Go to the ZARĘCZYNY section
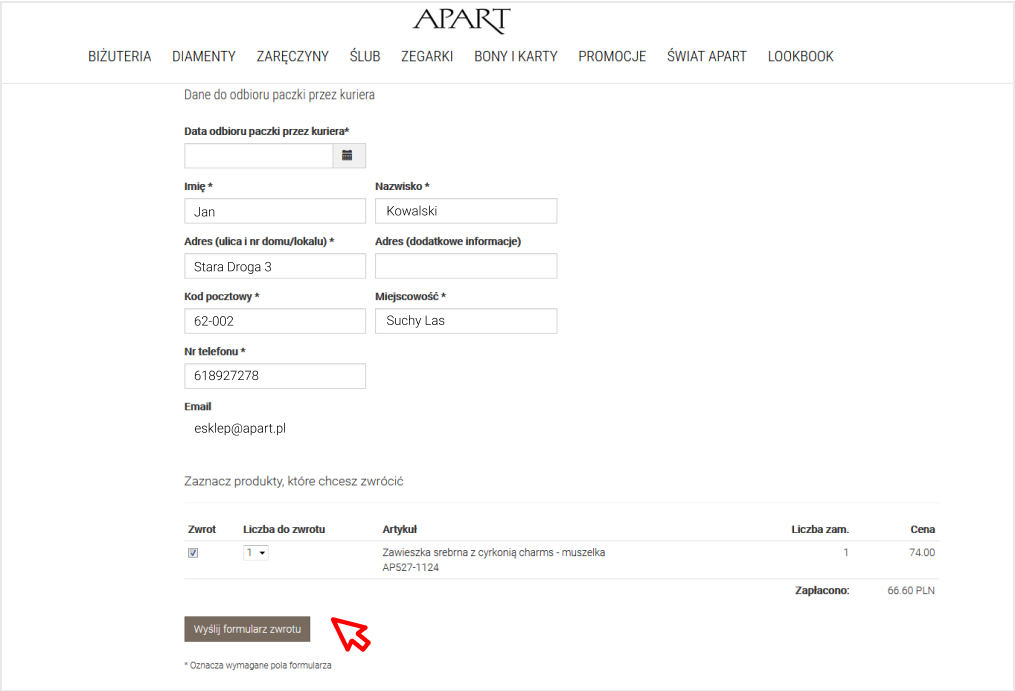This screenshot has height=691, width=1015. pyautogui.click(x=292, y=56)
